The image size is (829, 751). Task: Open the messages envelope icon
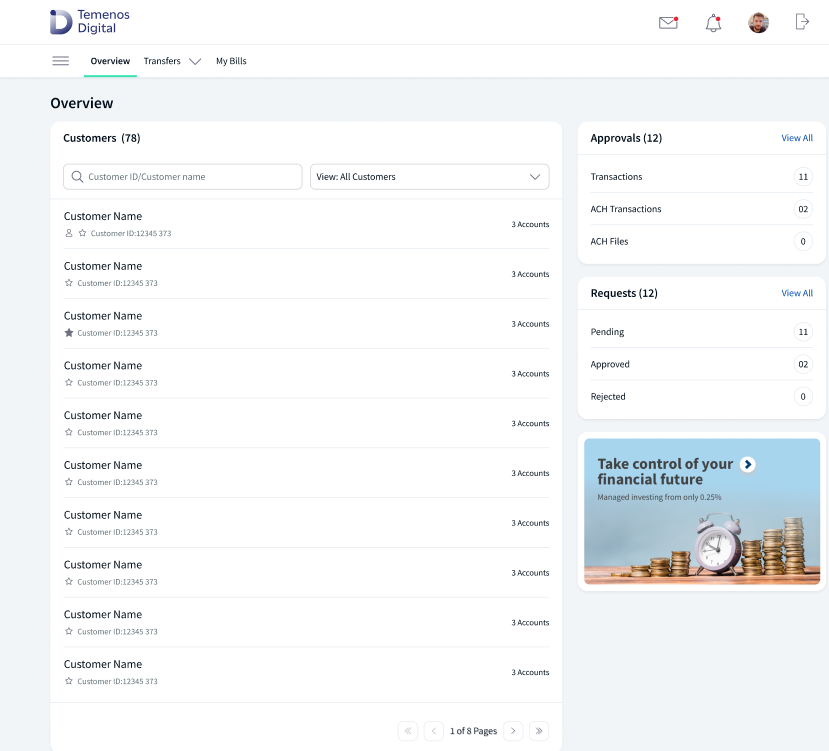(x=668, y=23)
